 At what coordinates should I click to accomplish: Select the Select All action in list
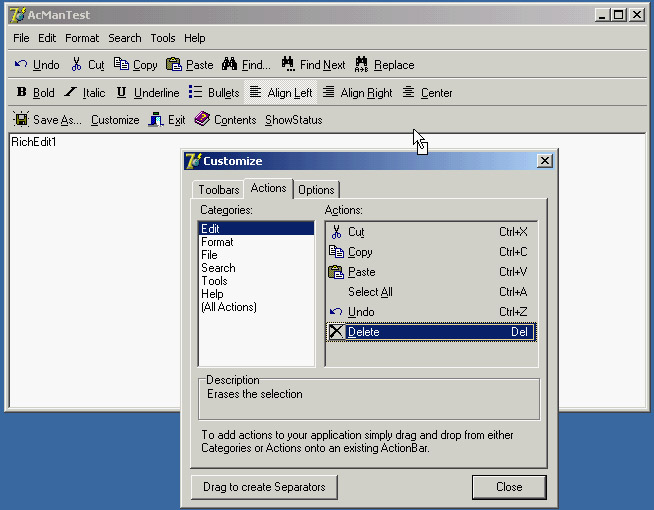click(370, 292)
